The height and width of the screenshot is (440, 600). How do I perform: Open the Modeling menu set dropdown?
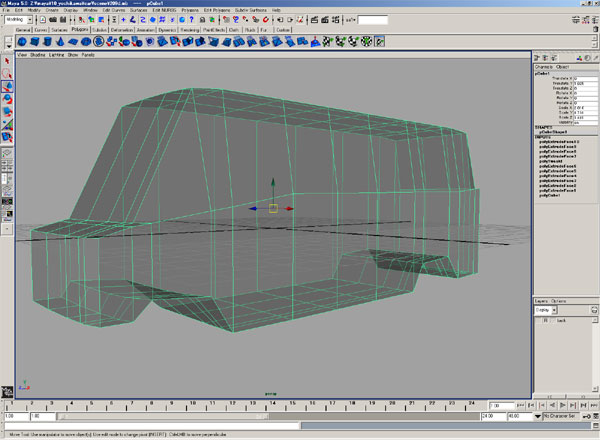click(18, 20)
